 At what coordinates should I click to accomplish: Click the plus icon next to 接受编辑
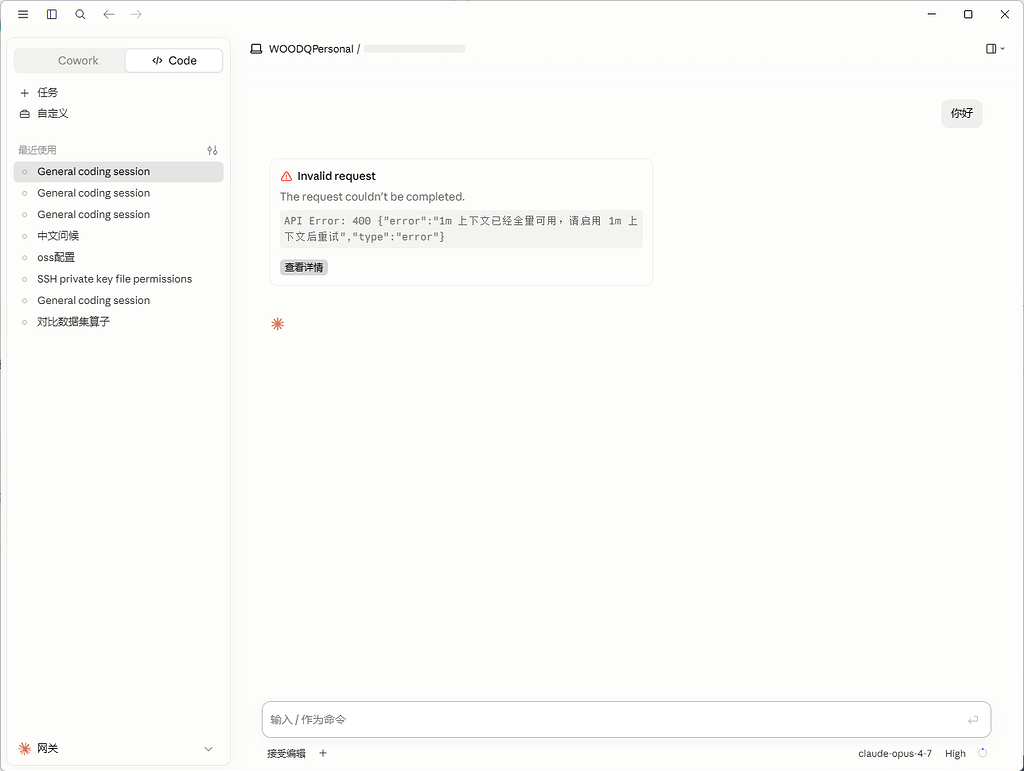click(323, 753)
